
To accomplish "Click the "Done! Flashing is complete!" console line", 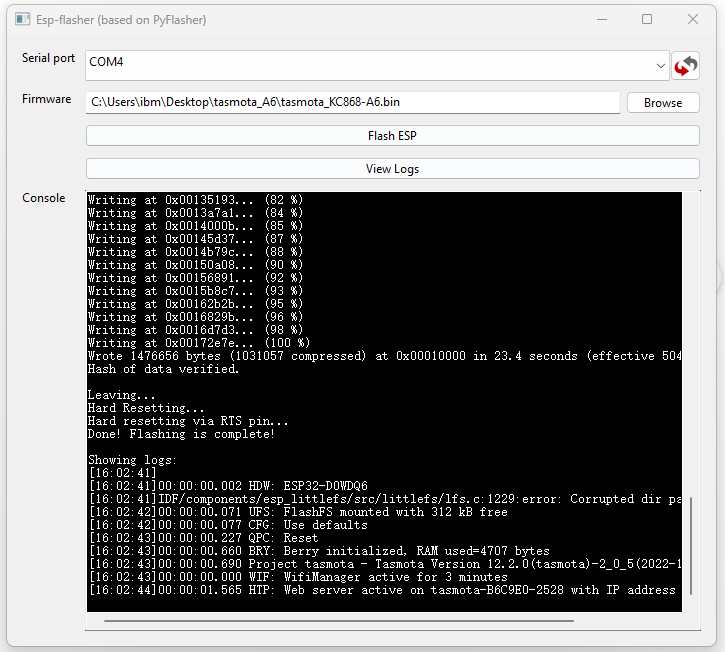I will coord(180,434).
